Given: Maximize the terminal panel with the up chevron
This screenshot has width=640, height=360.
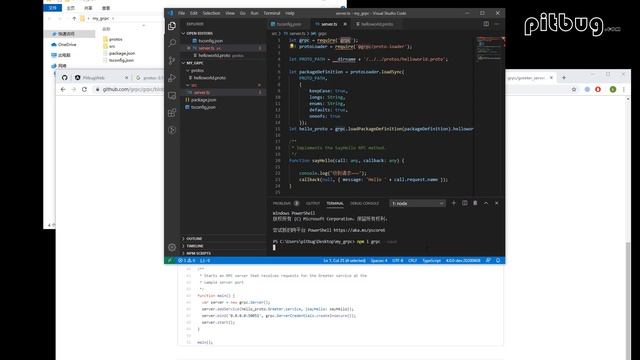Looking at the screenshot, I should [486, 203].
